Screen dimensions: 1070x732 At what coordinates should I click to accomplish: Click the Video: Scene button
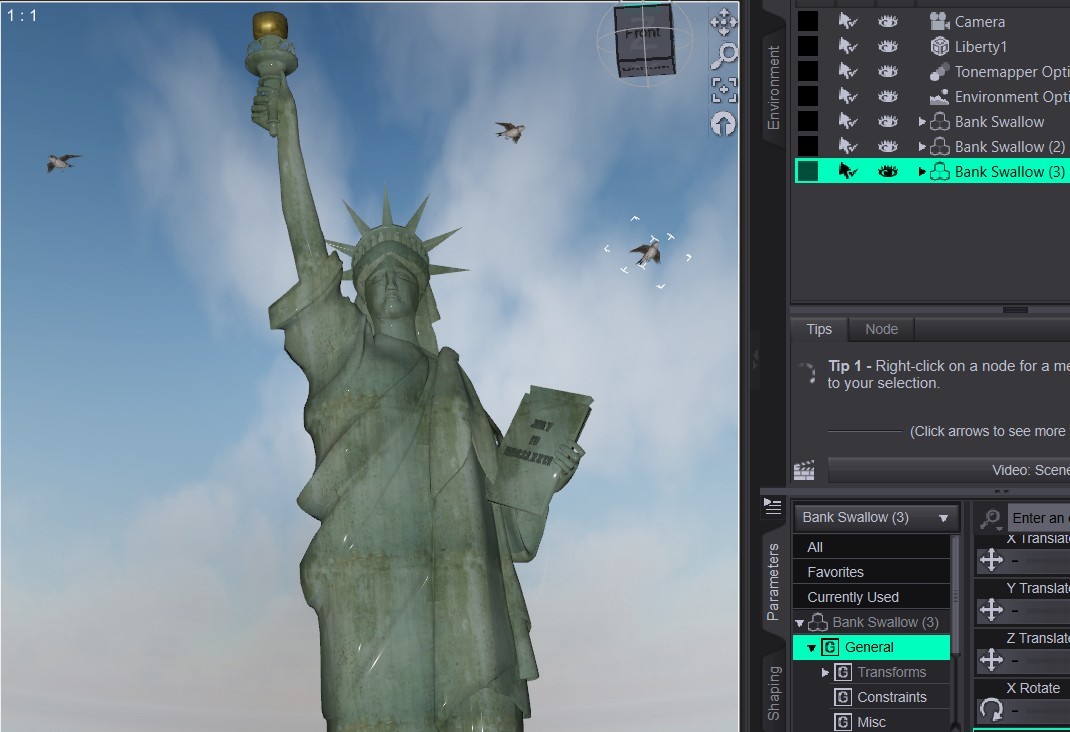(949, 470)
